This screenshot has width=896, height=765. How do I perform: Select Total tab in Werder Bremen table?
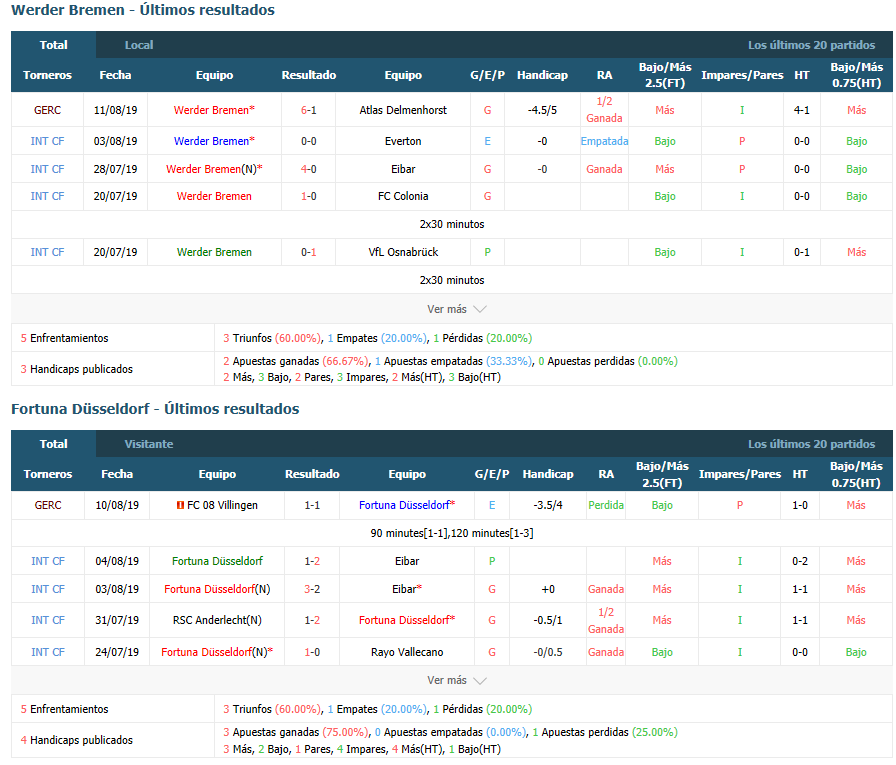tap(53, 45)
